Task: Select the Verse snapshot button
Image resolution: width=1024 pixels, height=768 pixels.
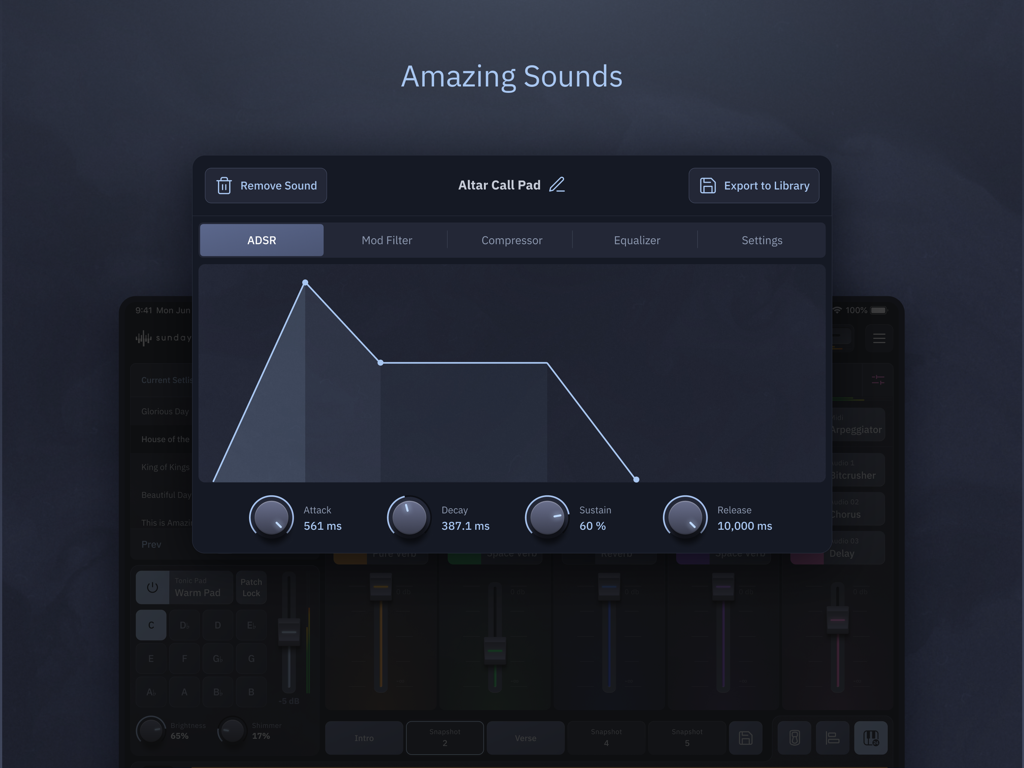Action: (x=525, y=738)
